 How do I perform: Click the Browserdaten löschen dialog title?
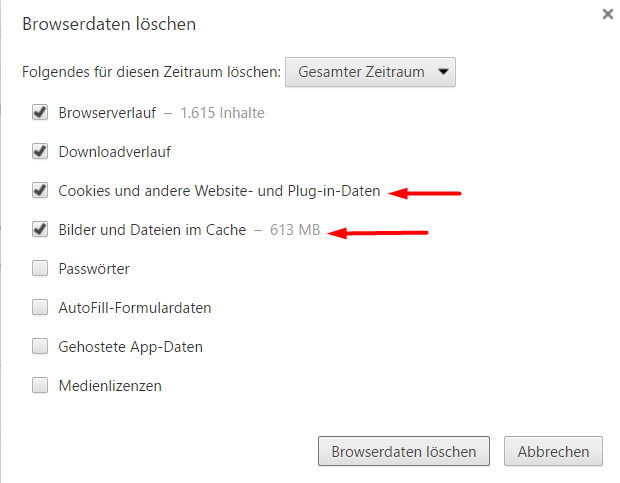[109, 23]
